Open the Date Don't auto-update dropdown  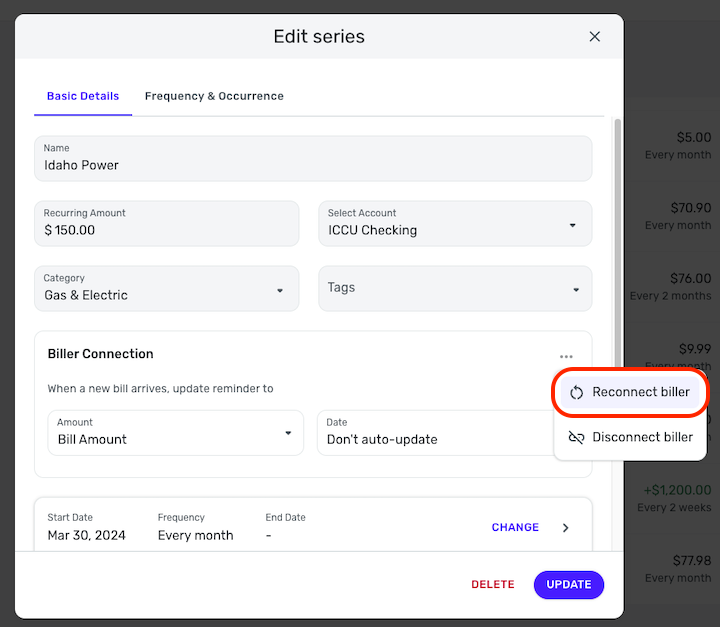click(x=435, y=433)
